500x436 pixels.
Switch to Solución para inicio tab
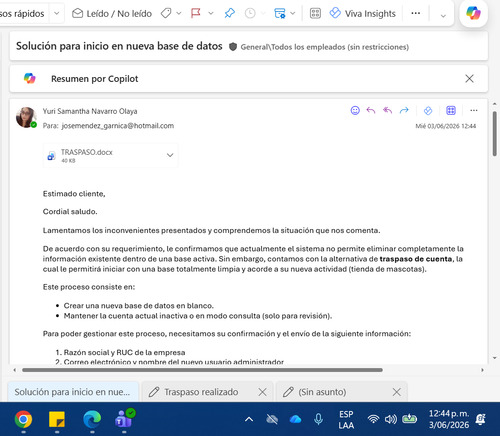73,392
